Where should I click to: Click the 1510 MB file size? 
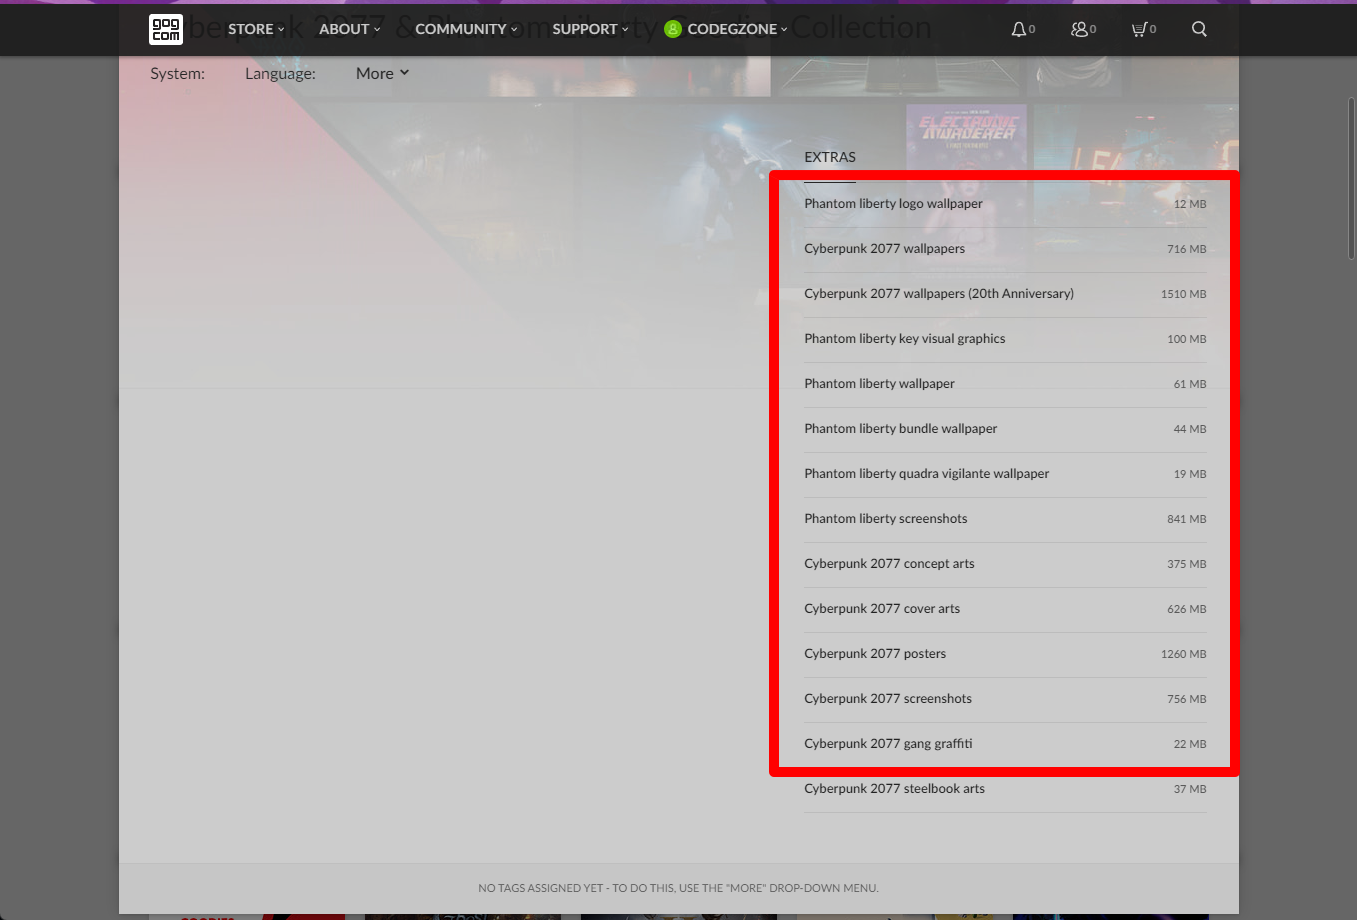pyautogui.click(x=1183, y=294)
